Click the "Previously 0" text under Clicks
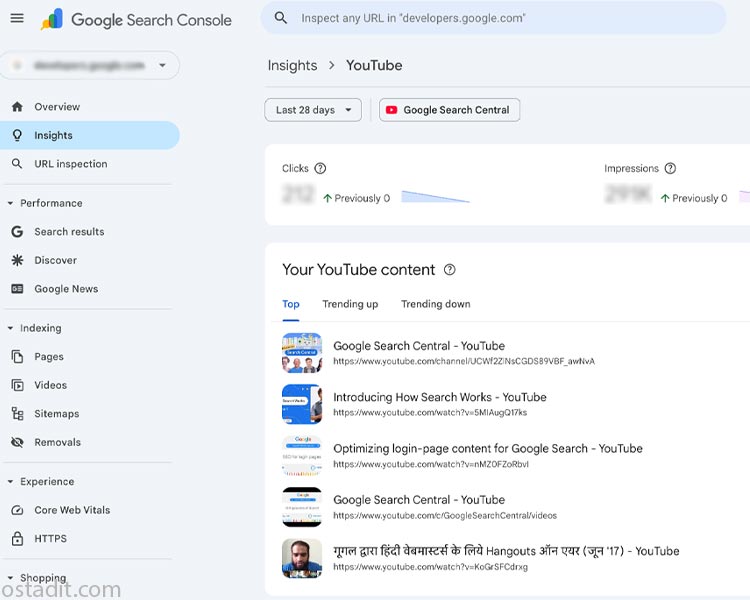750x600 pixels. (362, 198)
